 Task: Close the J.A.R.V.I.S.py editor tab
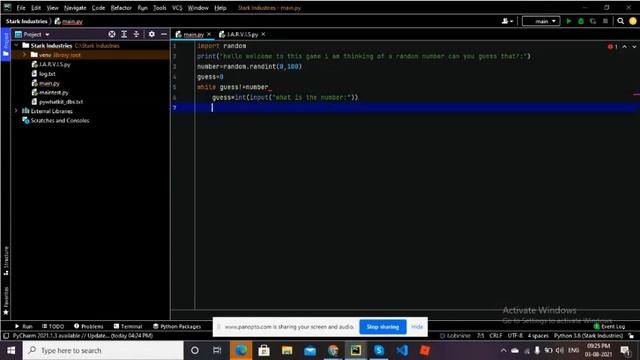(263, 34)
